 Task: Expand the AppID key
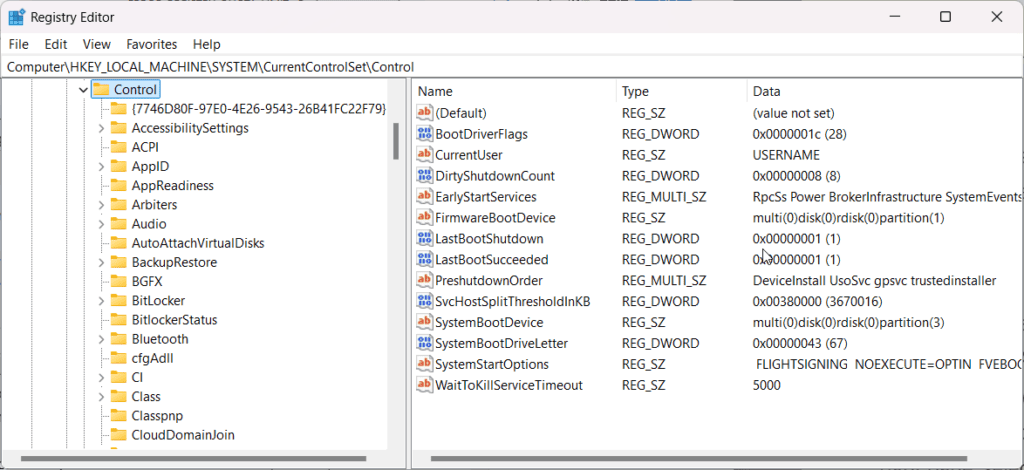click(x=101, y=166)
